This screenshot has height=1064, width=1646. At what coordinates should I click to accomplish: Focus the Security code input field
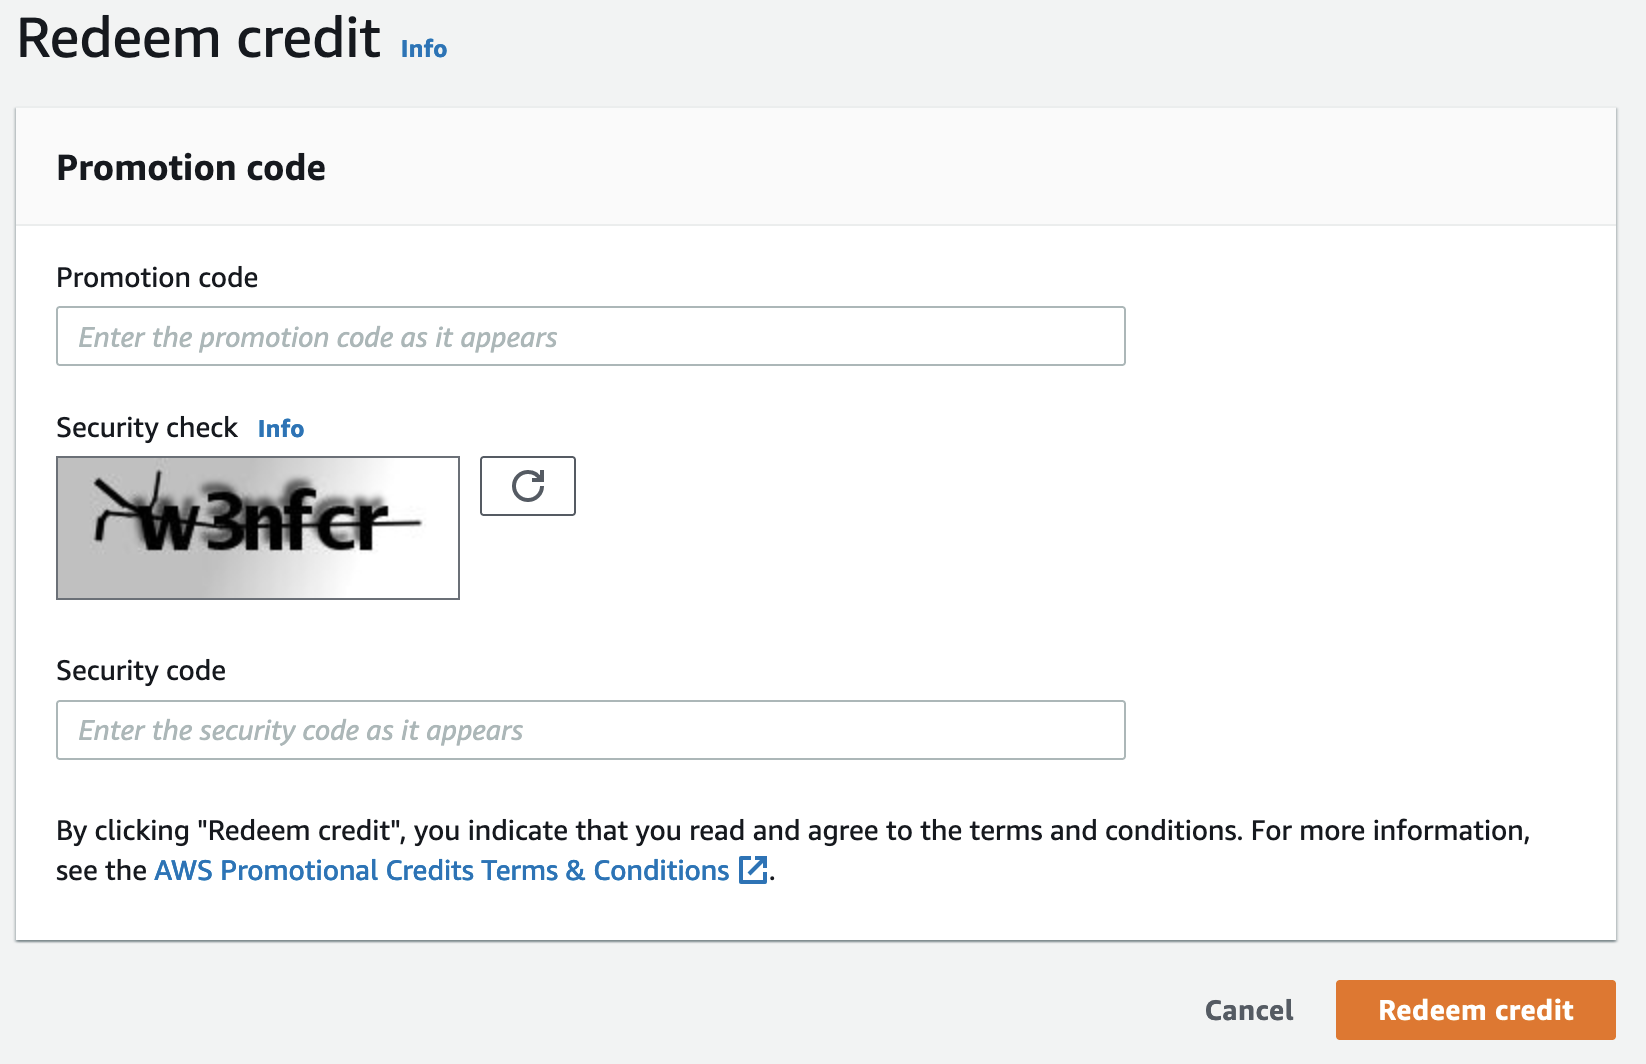pos(591,730)
